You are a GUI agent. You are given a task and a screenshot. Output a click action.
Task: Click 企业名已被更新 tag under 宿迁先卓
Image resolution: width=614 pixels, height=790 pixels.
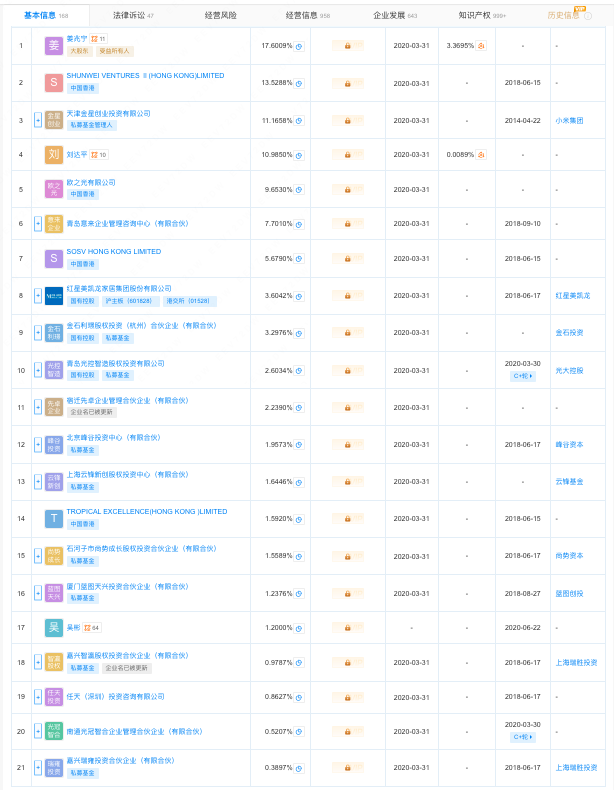[92, 412]
